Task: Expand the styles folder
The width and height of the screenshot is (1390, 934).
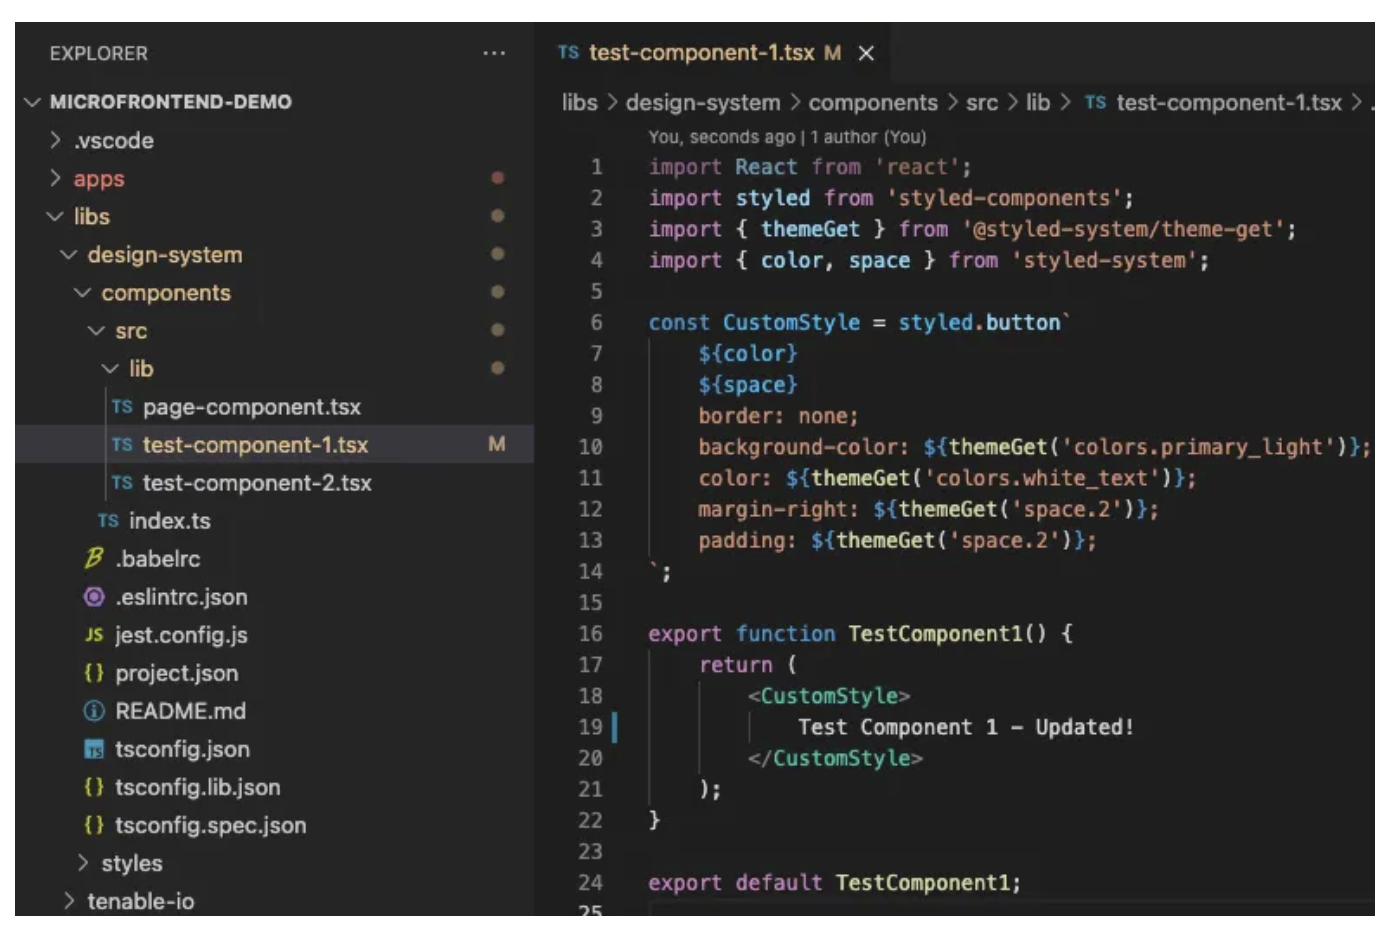Action: pyautogui.click(x=84, y=863)
